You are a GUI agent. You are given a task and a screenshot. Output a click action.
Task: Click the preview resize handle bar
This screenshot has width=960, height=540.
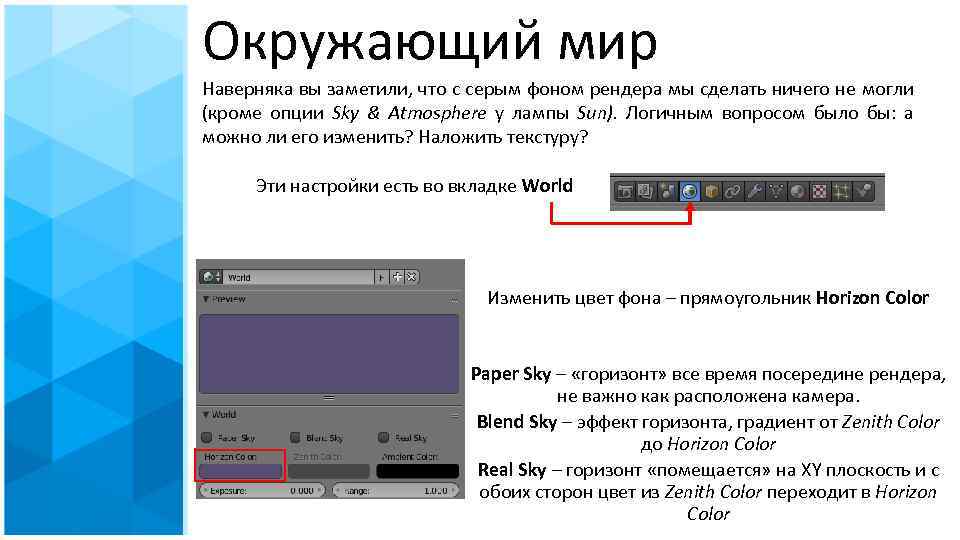[x=329, y=397]
